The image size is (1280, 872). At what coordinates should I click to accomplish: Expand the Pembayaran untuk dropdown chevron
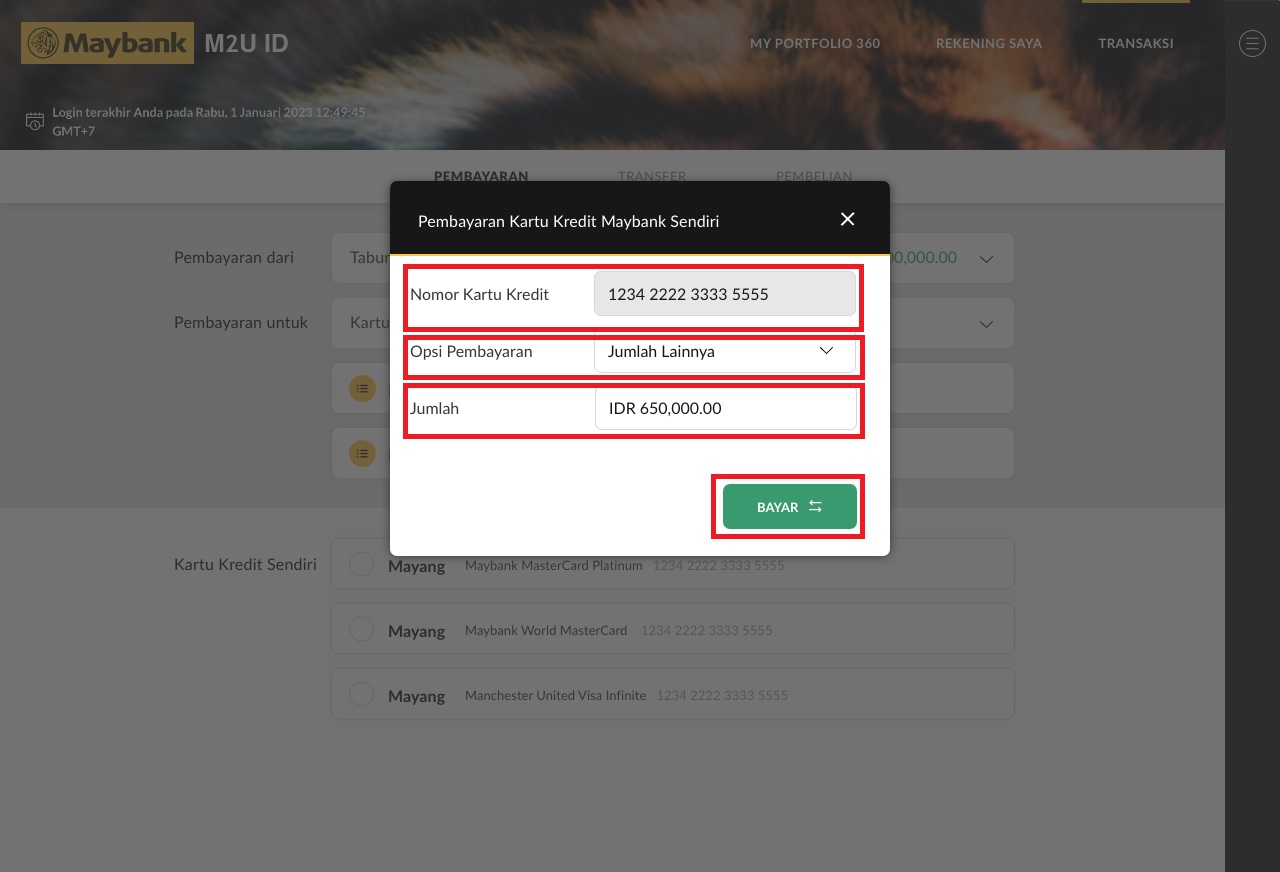[986, 324]
